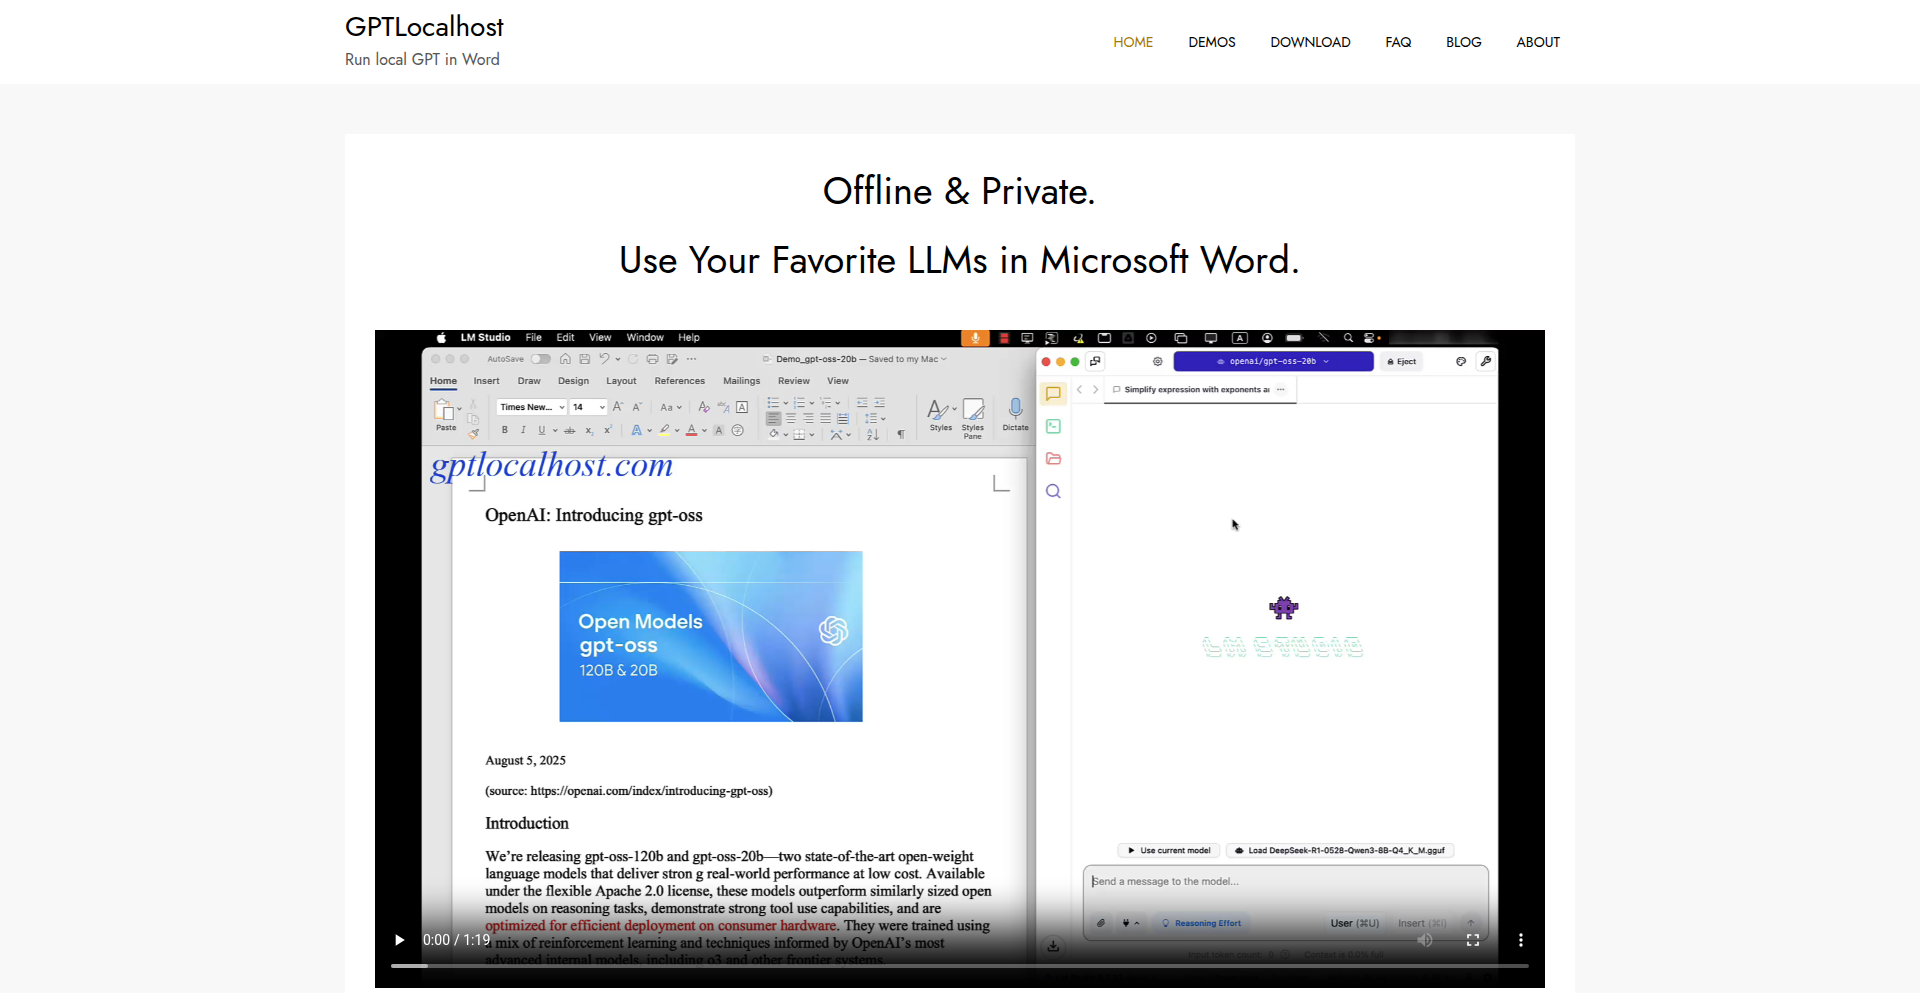Toggle the paragraph marks (¶) icon
The image size is (1920, 993).
[x=901, y=434]
